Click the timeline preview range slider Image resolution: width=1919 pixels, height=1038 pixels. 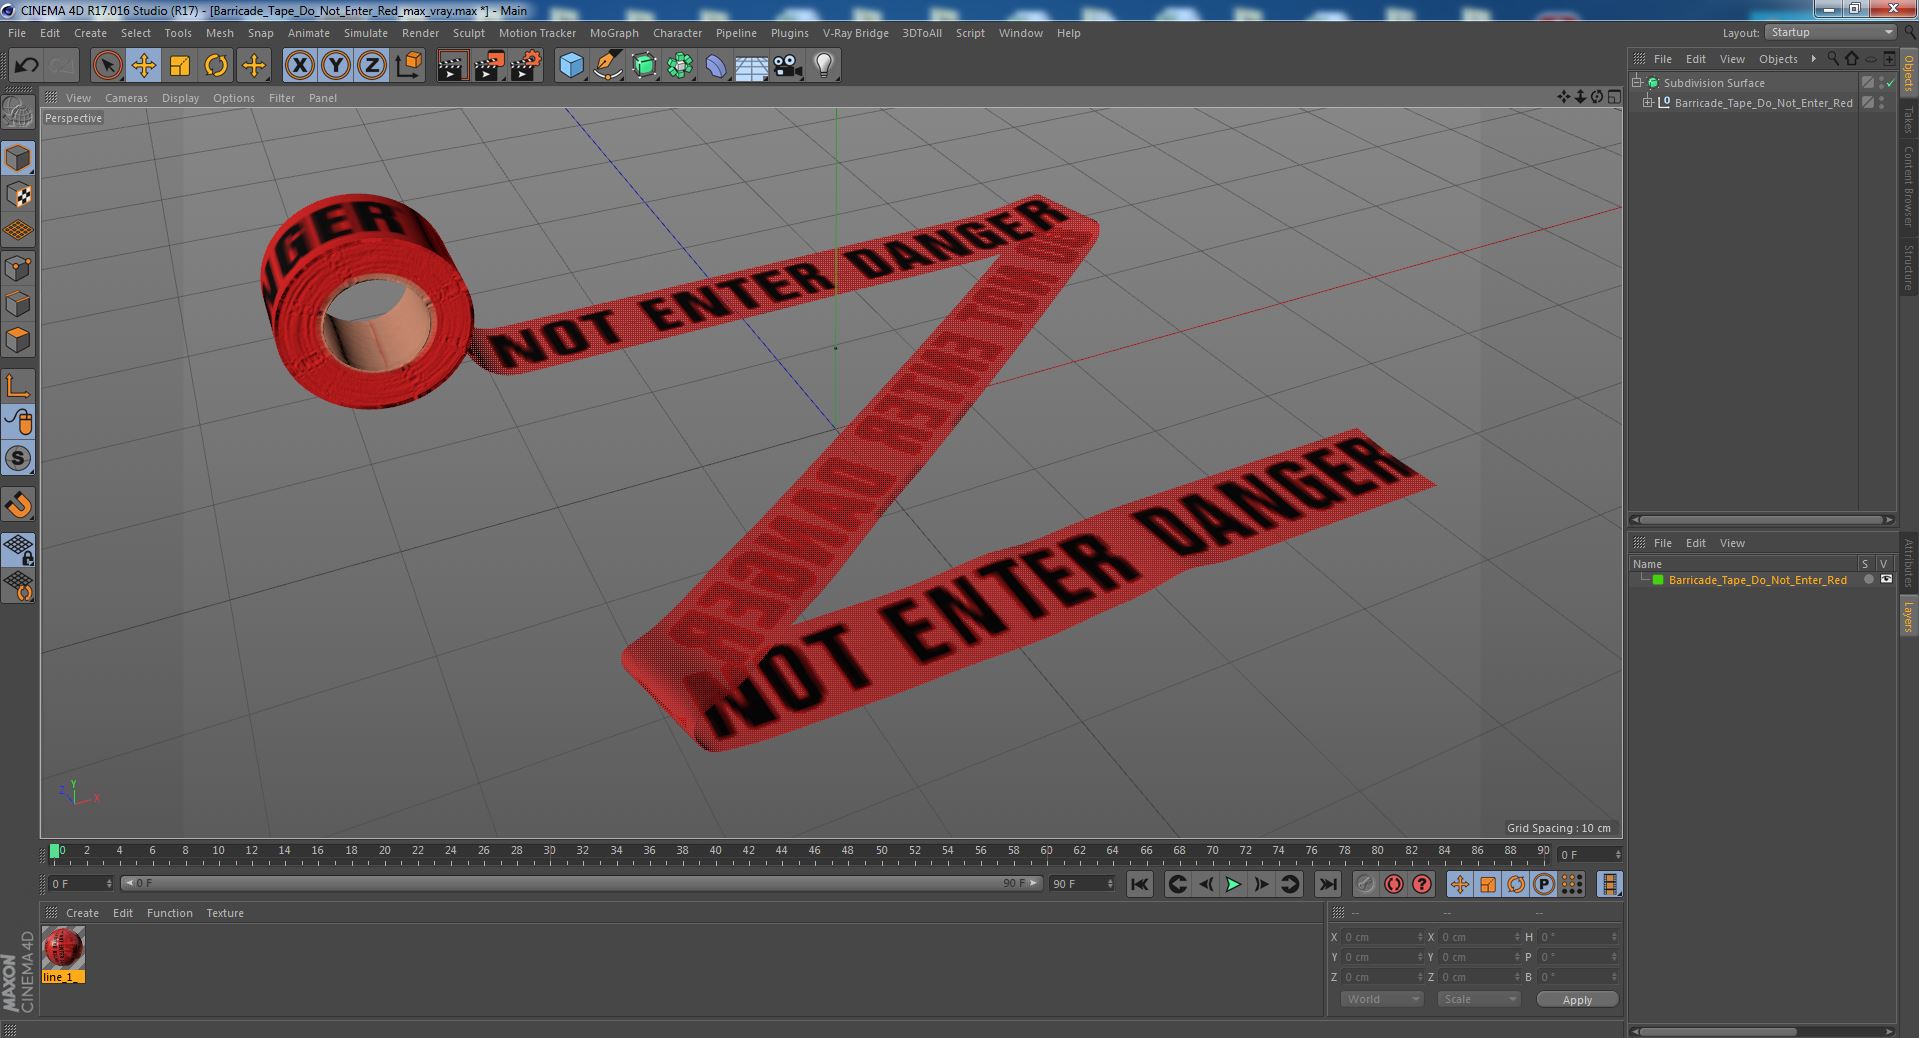tap(582, 883)
